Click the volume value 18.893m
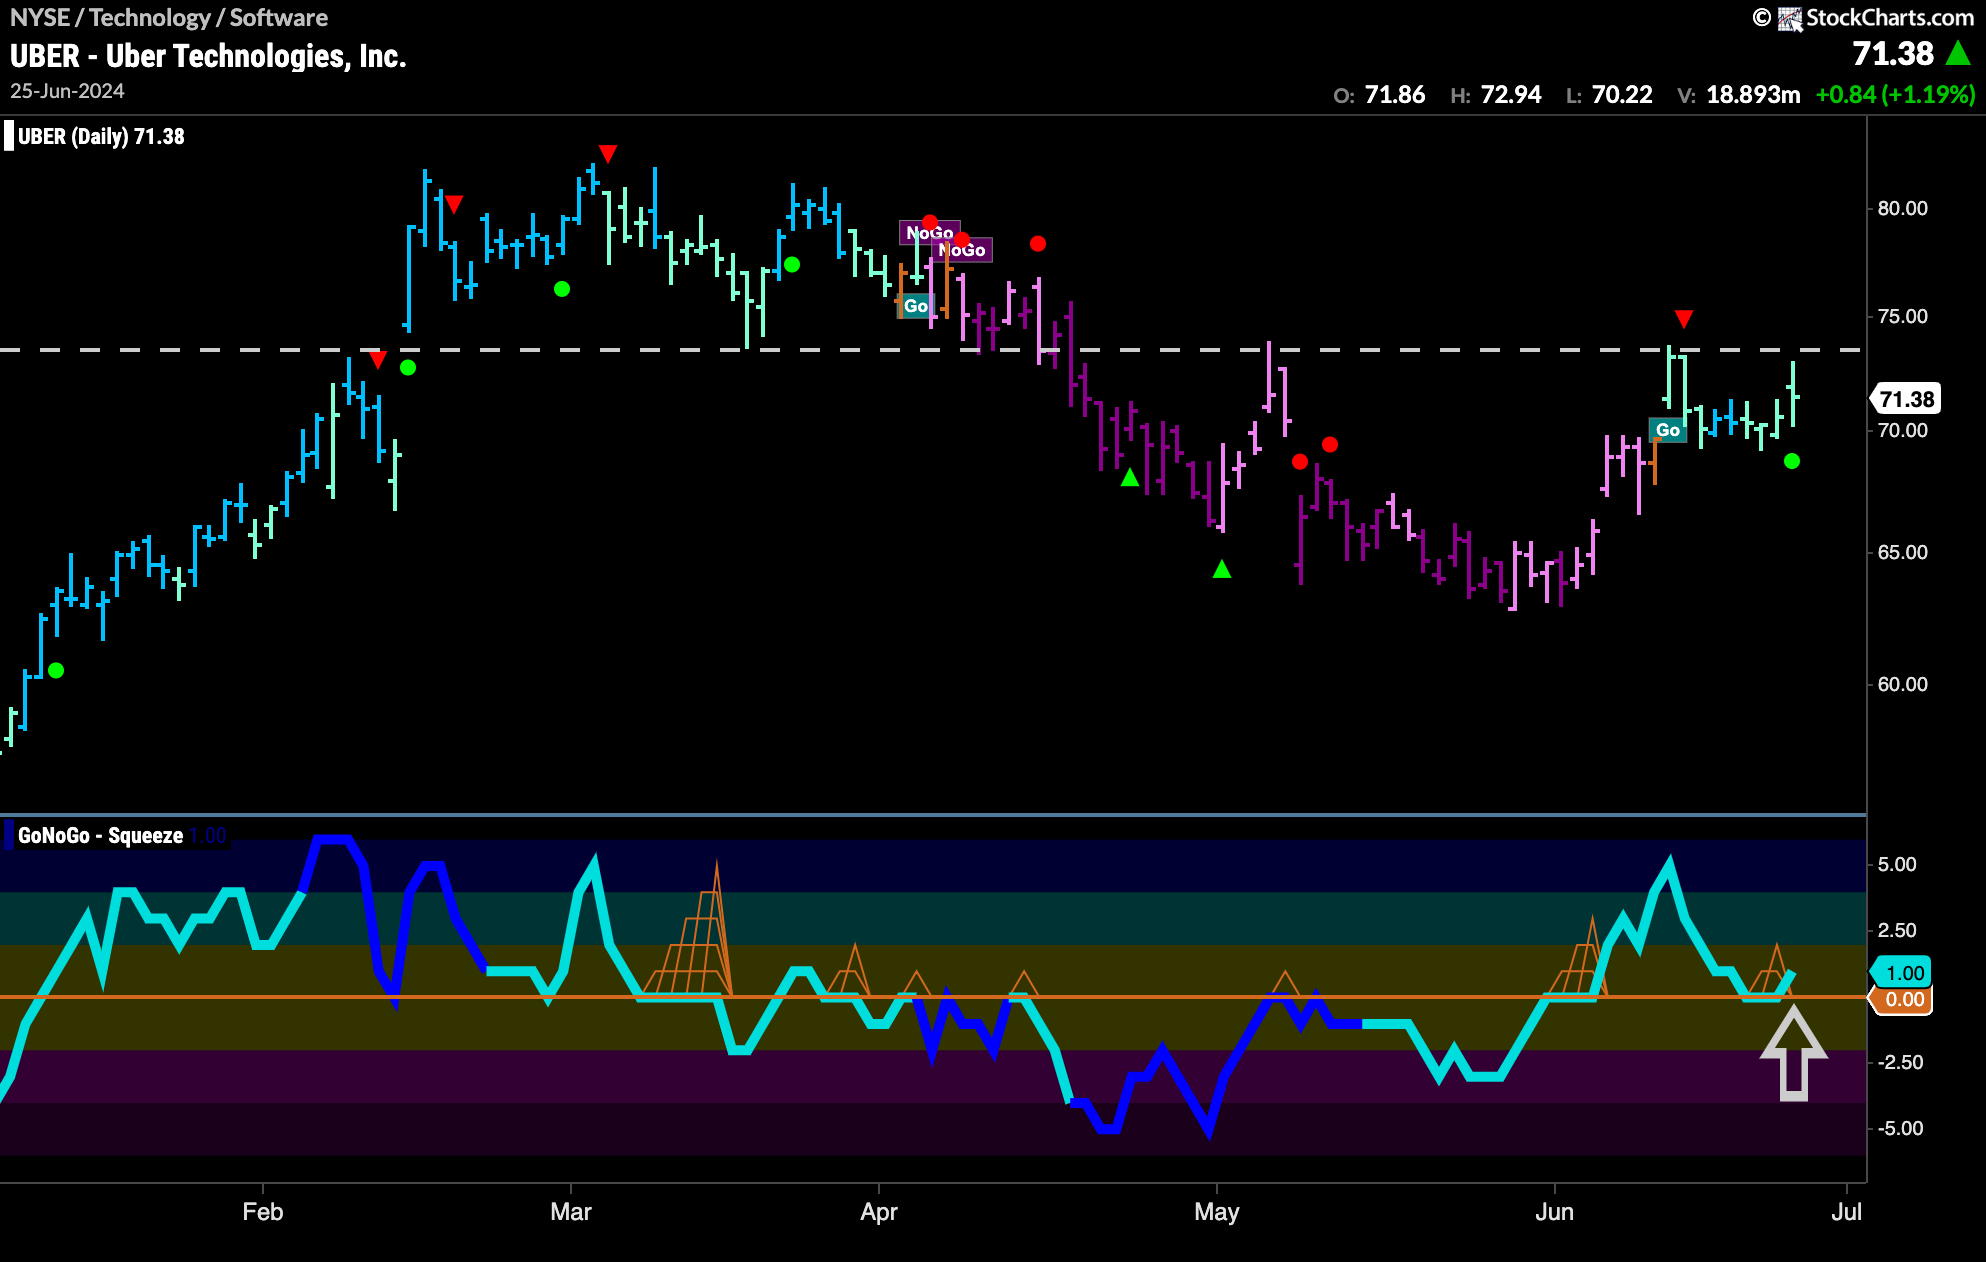The image size is (1986, 1262). click(x=1753, y=95)
